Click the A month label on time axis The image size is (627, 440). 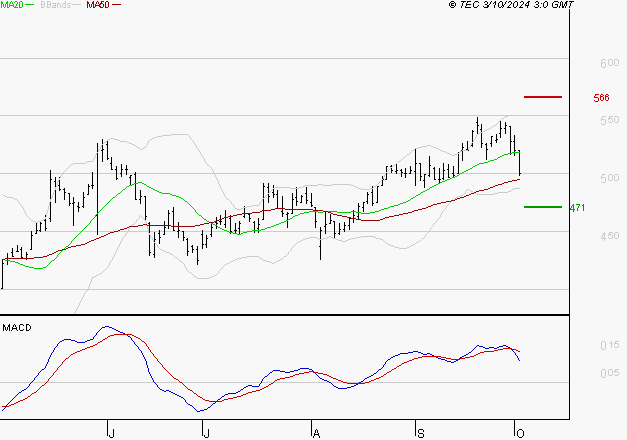316,433
